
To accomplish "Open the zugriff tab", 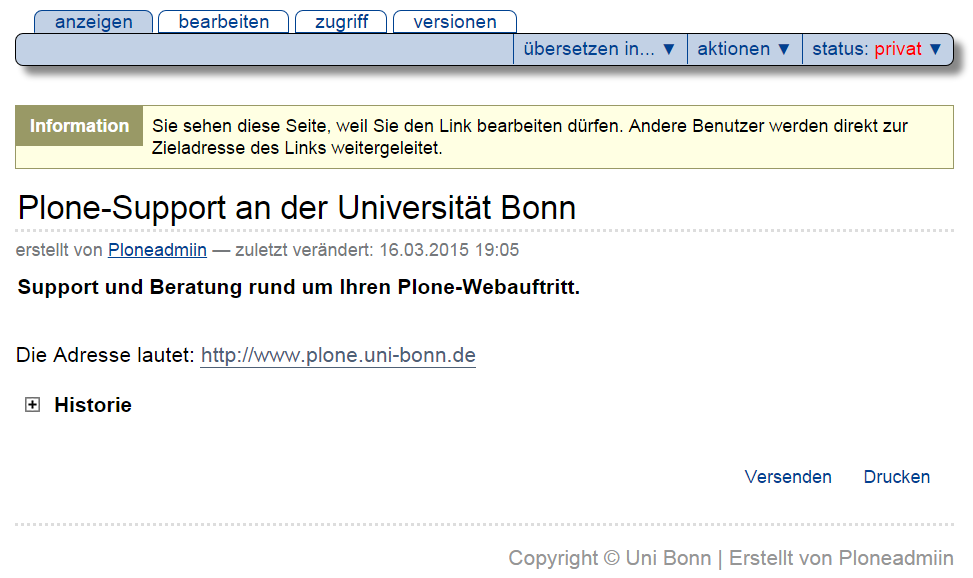I will click(x=341, y=22).
